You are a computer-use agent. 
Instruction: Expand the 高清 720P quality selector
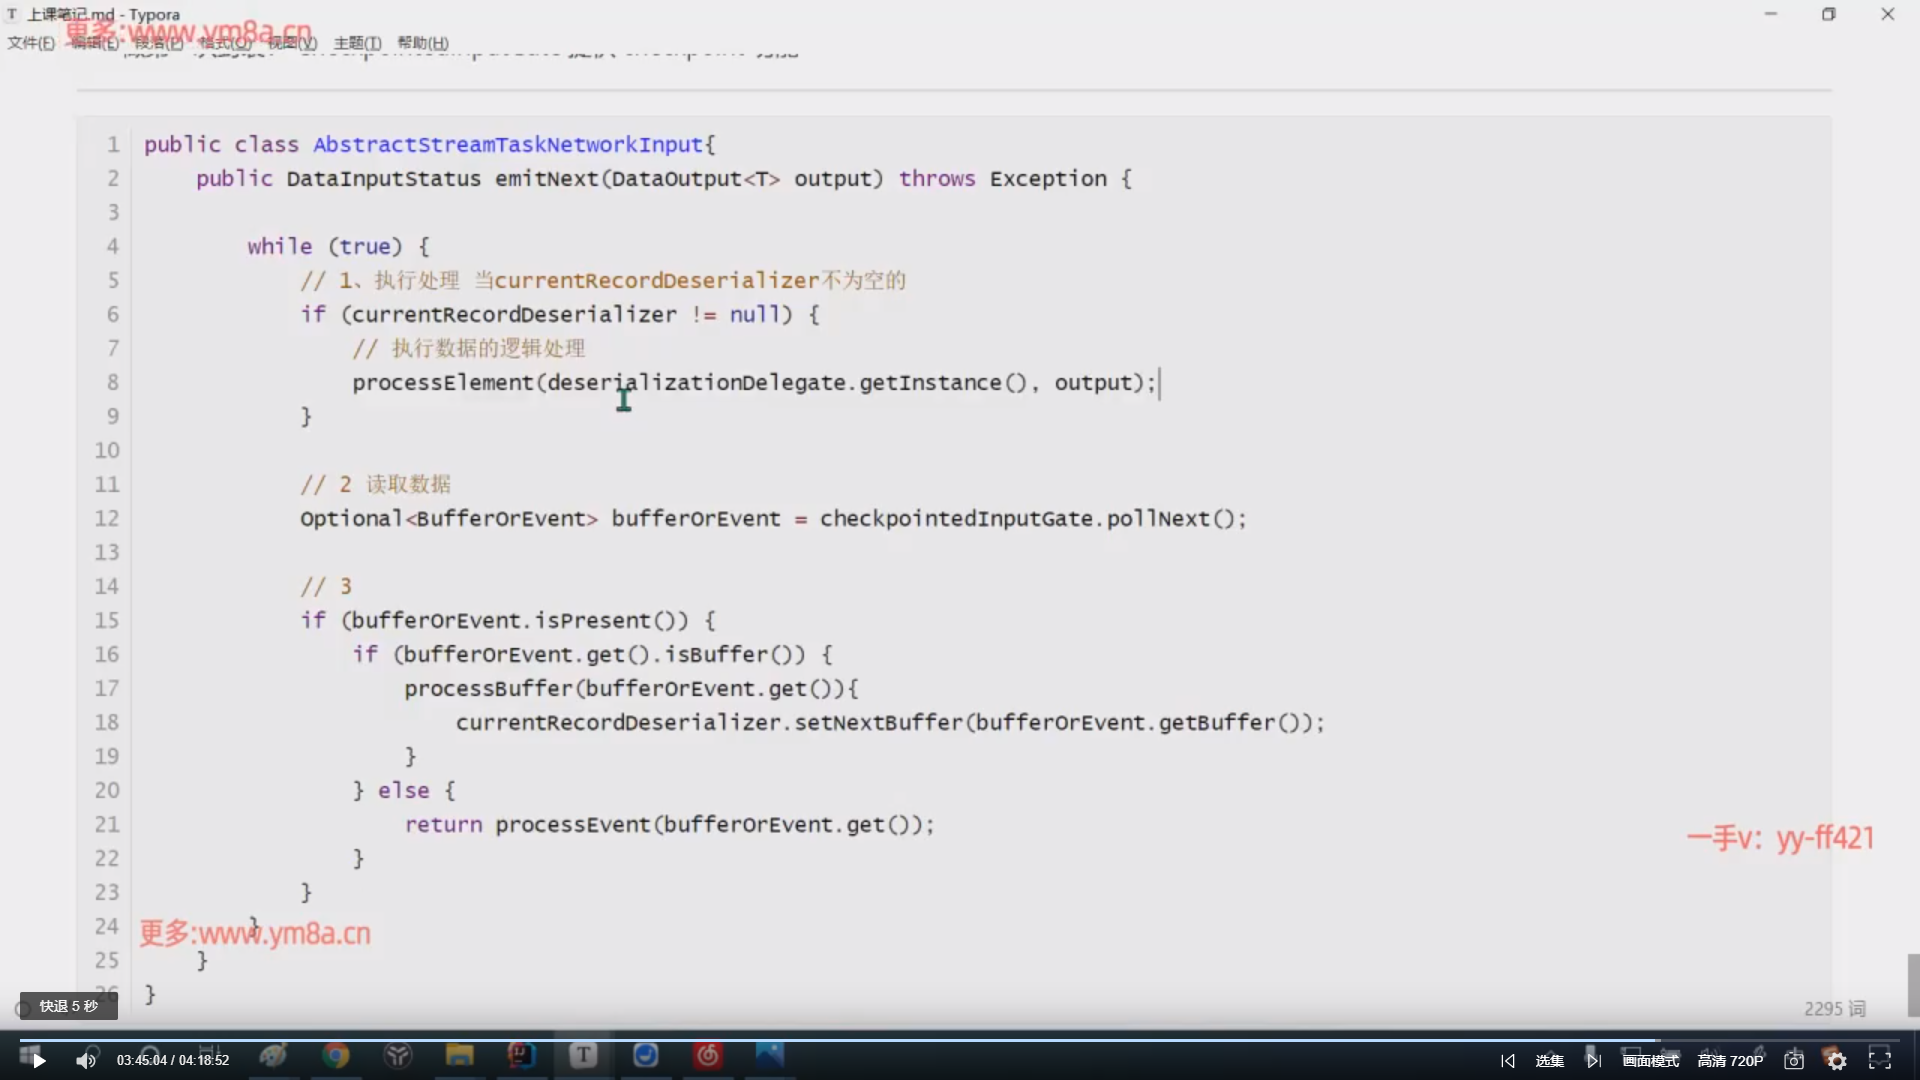[x=1730, y=1061]
